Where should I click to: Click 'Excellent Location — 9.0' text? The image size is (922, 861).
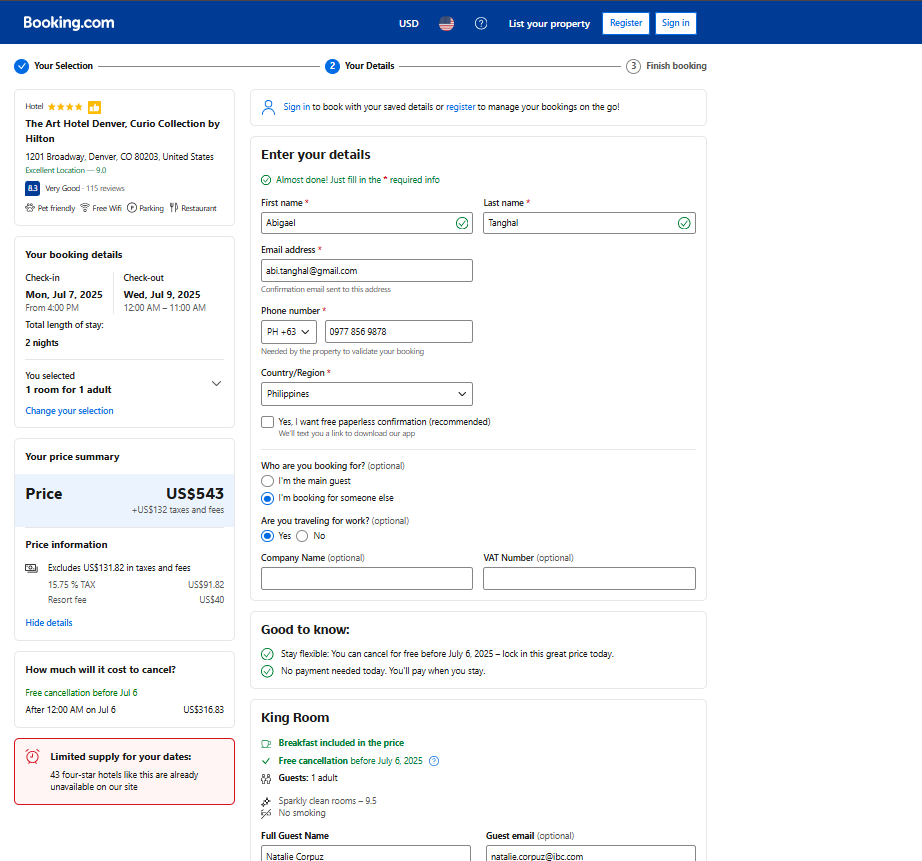(x=66, y=171)
